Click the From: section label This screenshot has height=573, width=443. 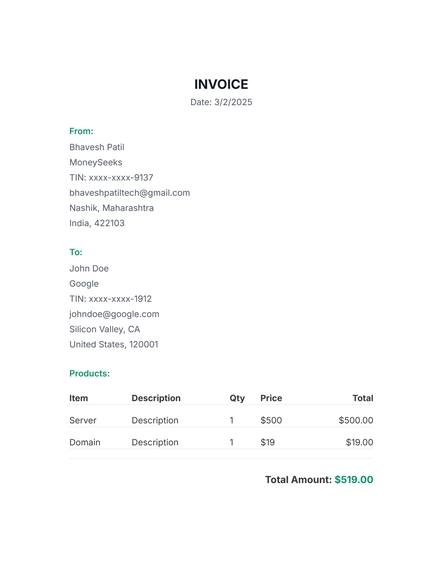81,131
